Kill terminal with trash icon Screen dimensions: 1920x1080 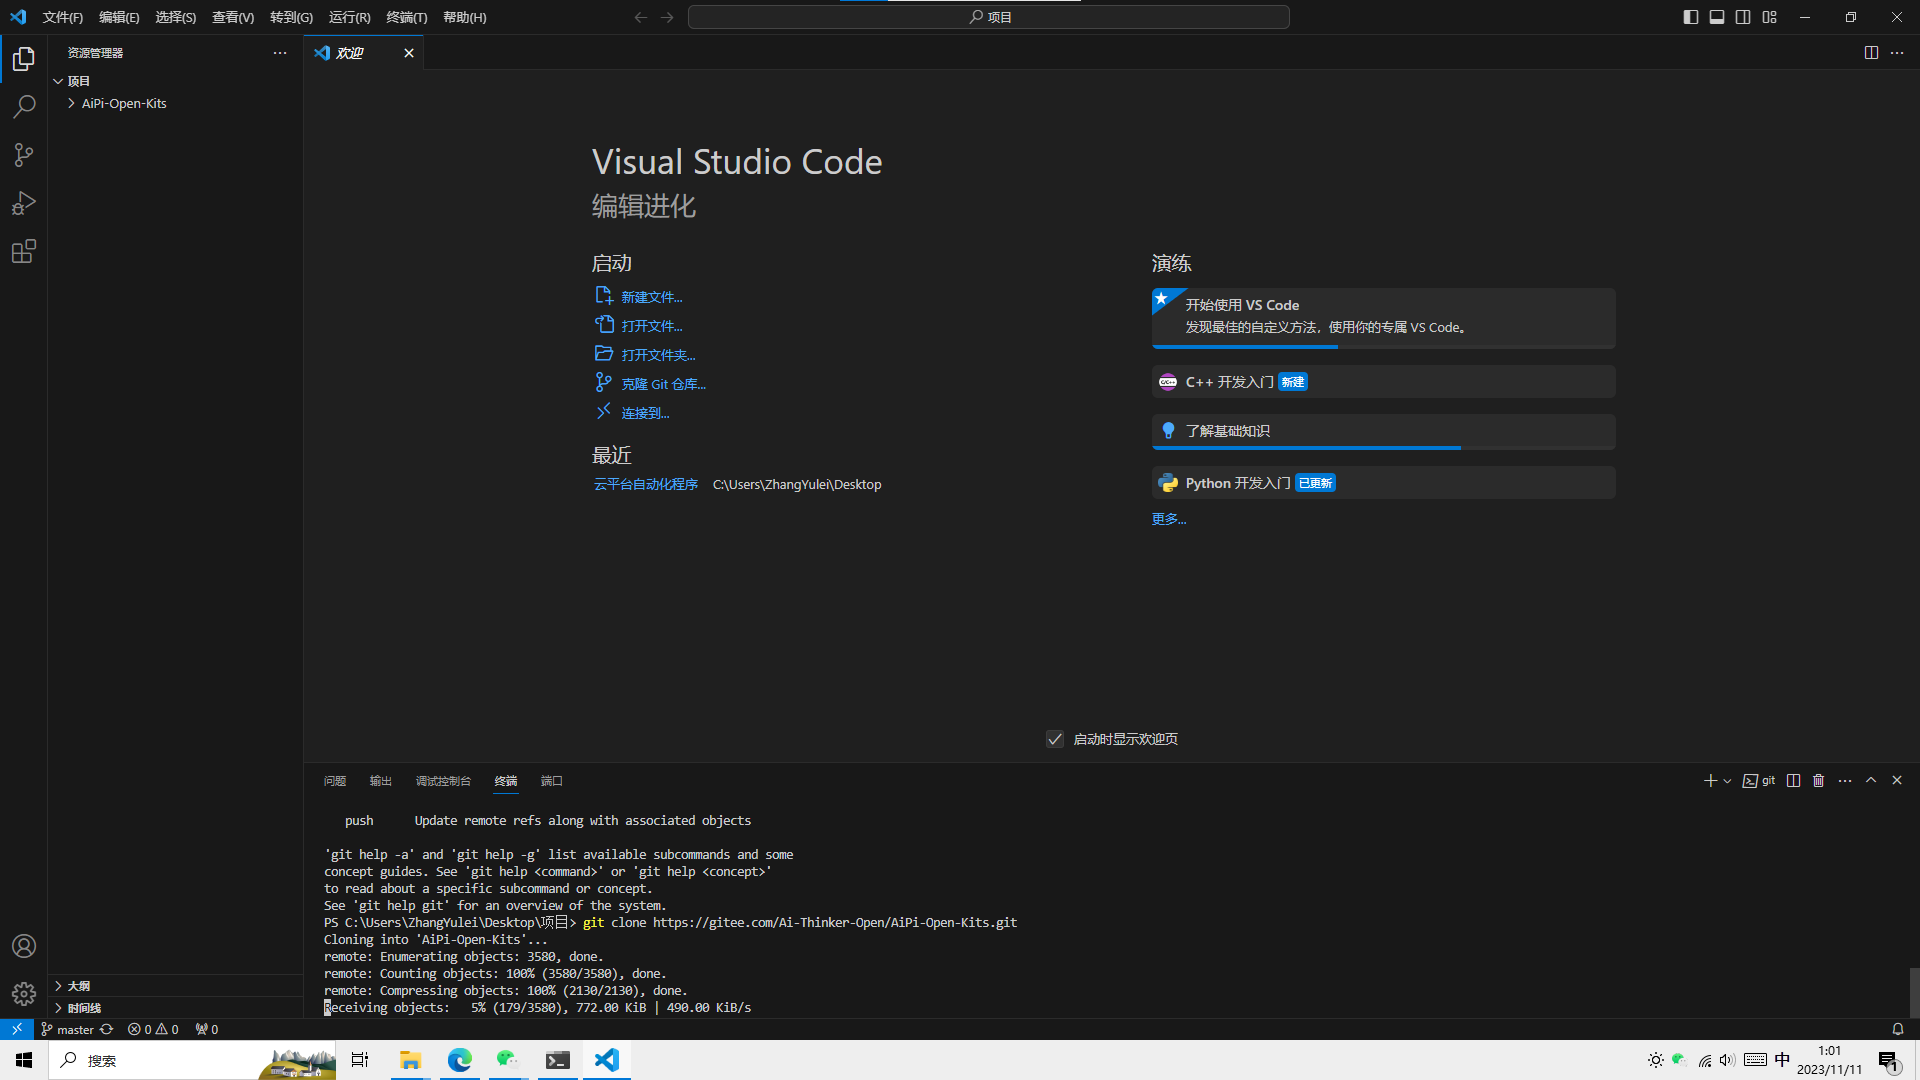1819,781
